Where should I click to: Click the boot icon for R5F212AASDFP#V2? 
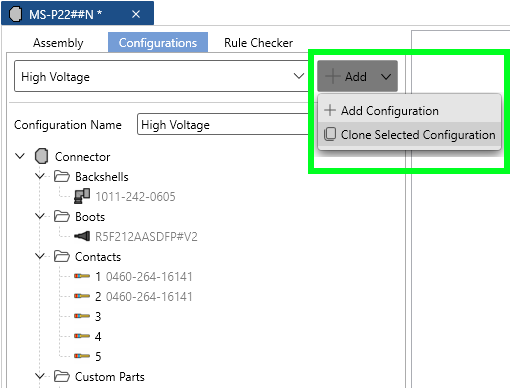point(82,236)
